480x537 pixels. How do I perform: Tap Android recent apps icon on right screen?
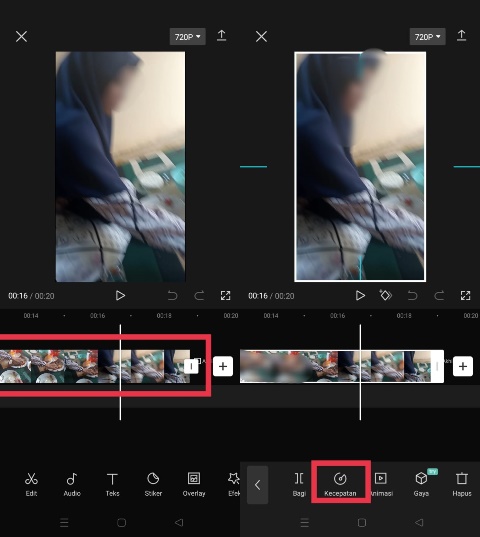click(304, 523)
